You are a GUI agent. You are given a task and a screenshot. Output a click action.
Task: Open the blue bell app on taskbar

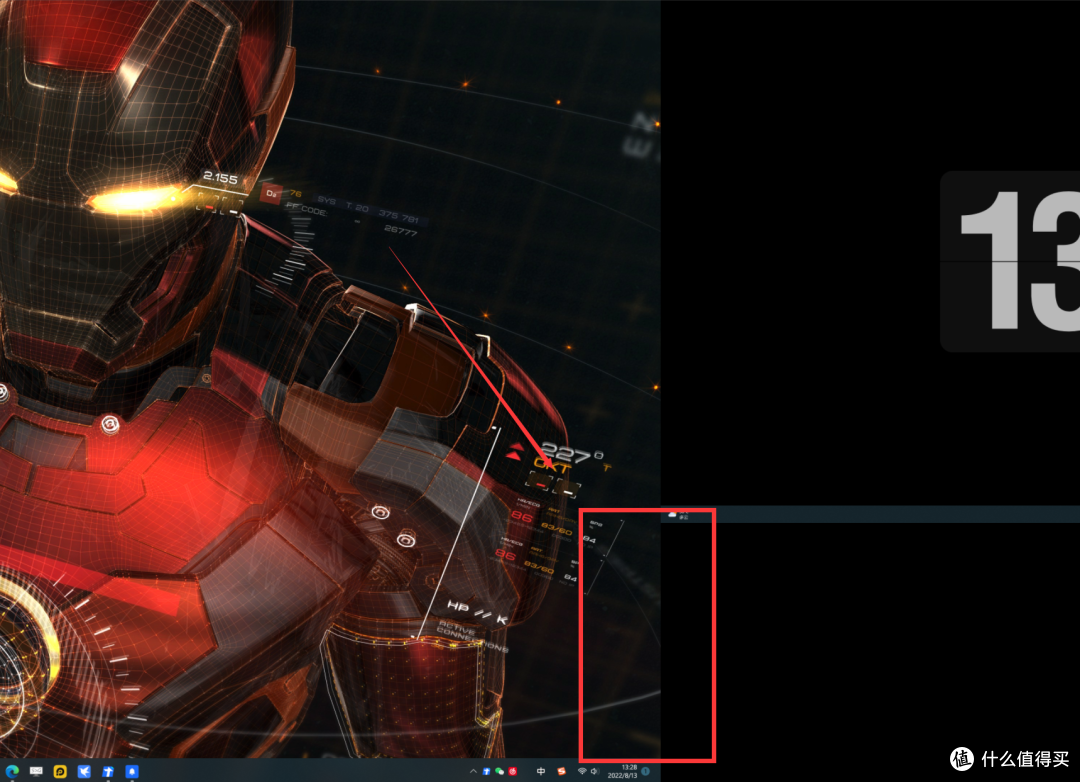click(x=132, y=771)
